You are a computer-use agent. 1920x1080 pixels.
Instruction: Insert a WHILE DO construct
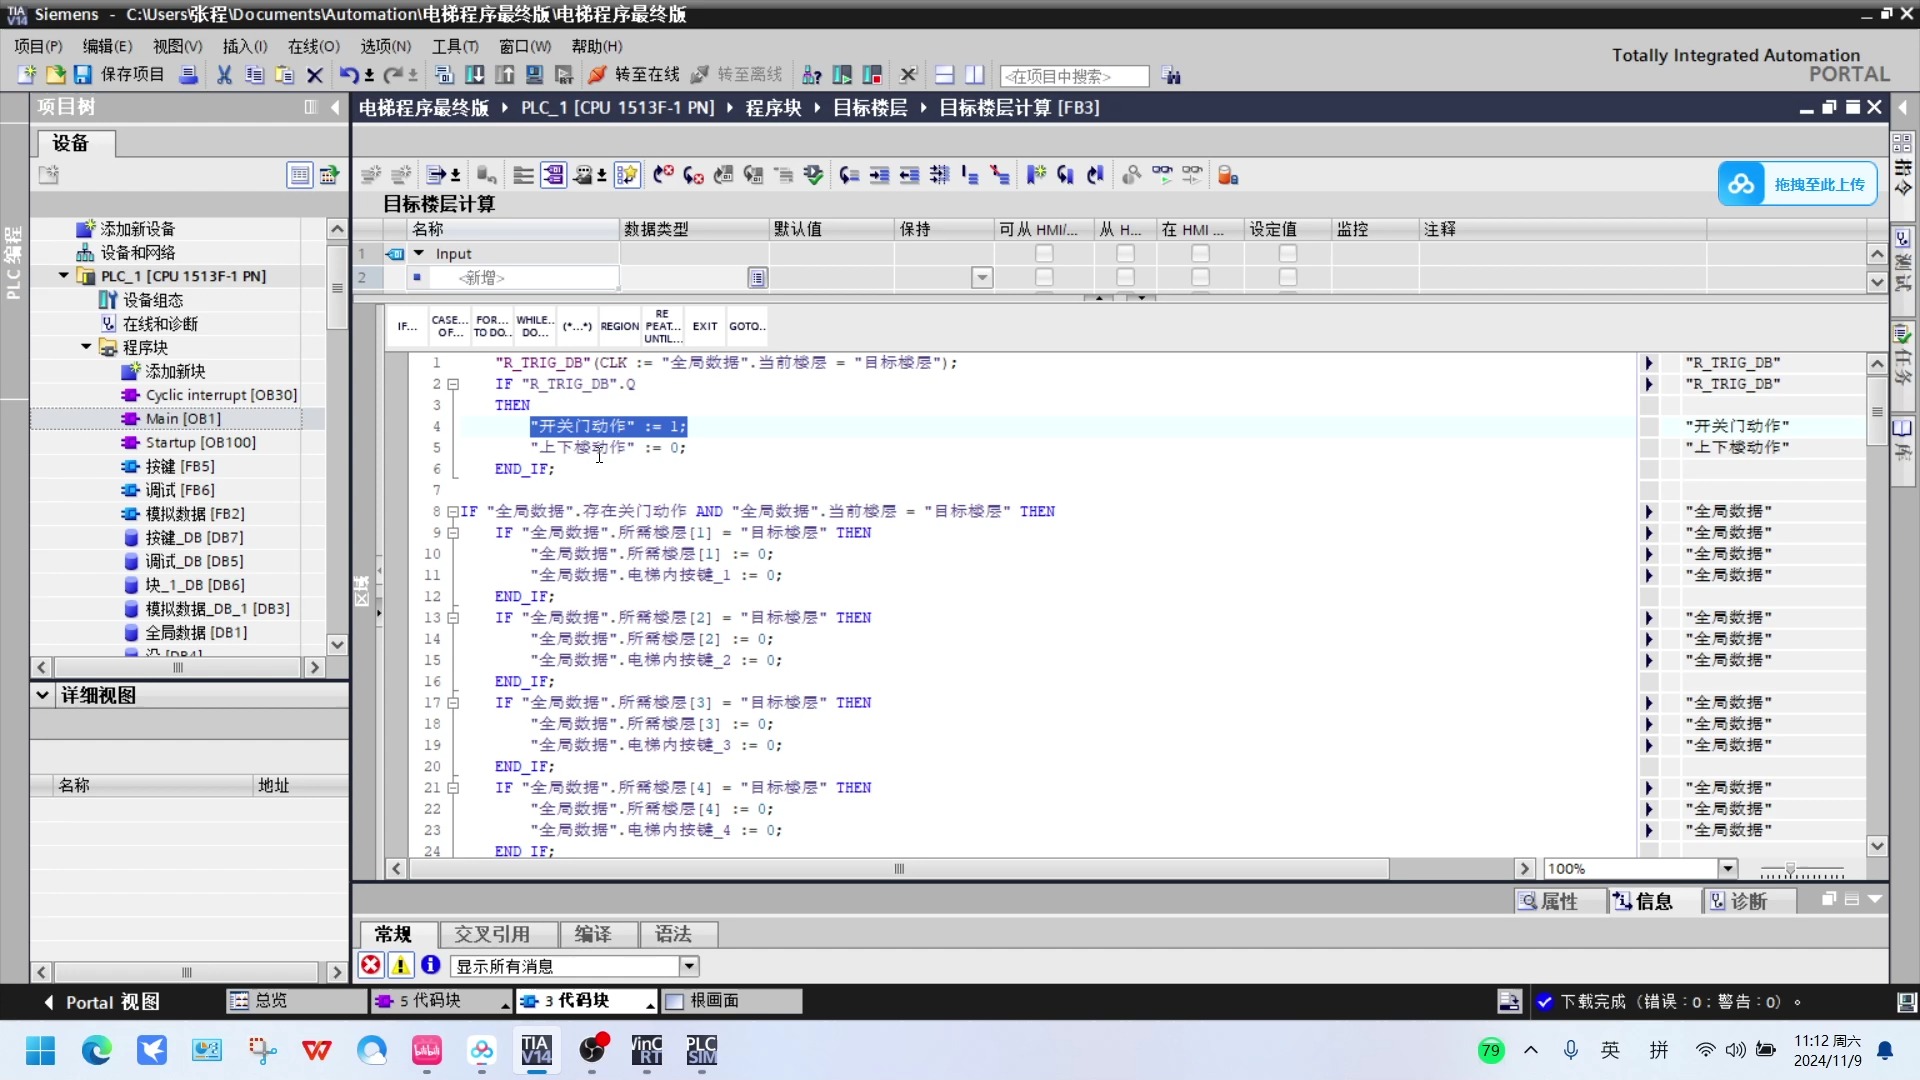[535, 326]
